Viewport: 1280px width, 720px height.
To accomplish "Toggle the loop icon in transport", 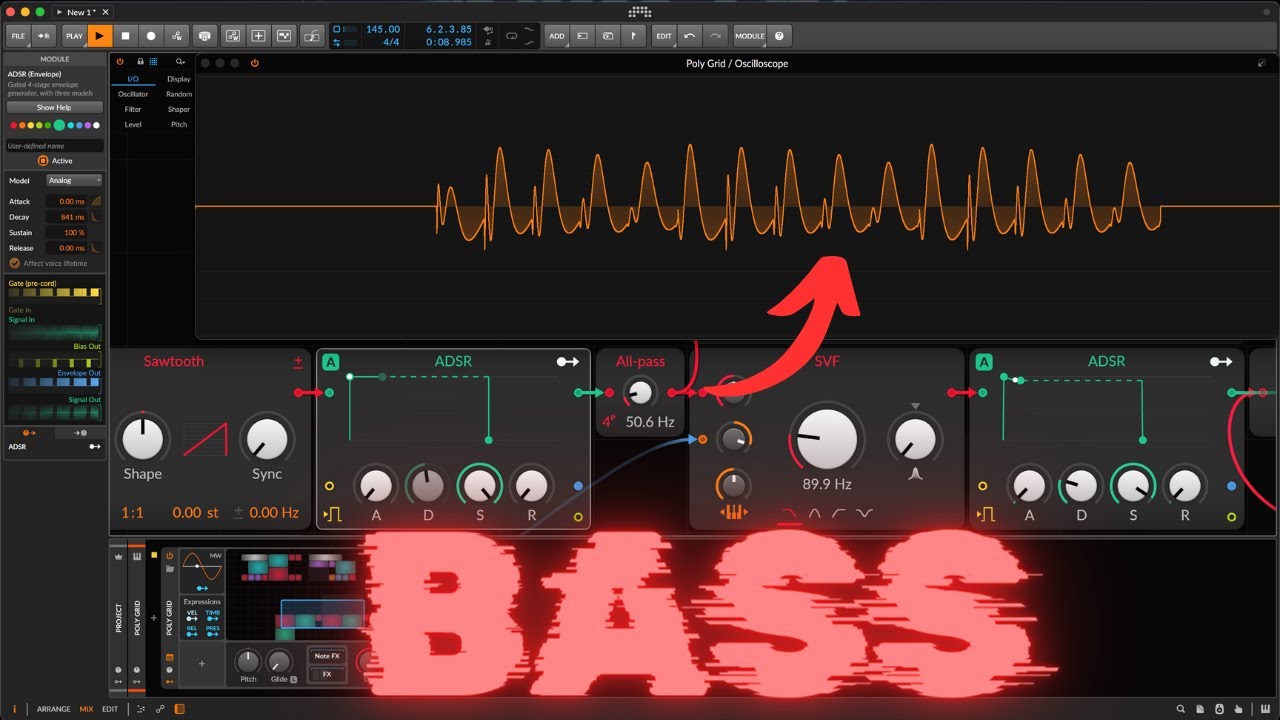I will (513, 35).
